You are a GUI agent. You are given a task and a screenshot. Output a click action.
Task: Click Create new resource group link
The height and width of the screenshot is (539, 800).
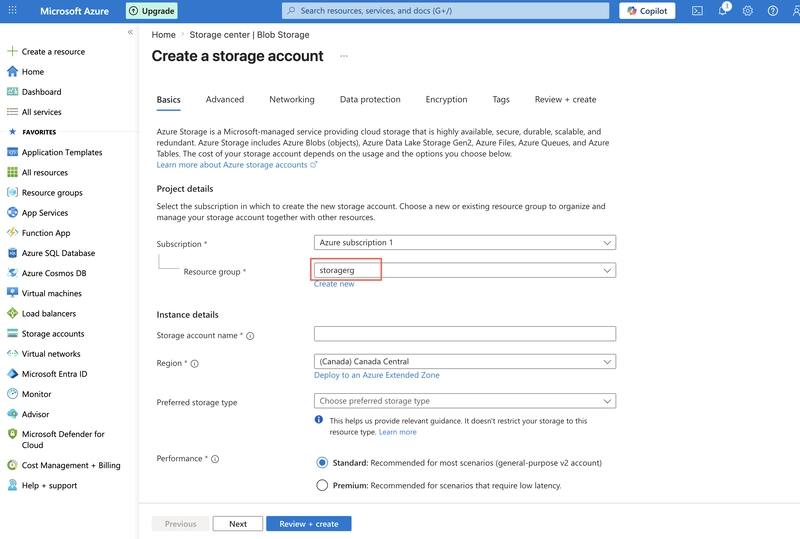(334, 284)
